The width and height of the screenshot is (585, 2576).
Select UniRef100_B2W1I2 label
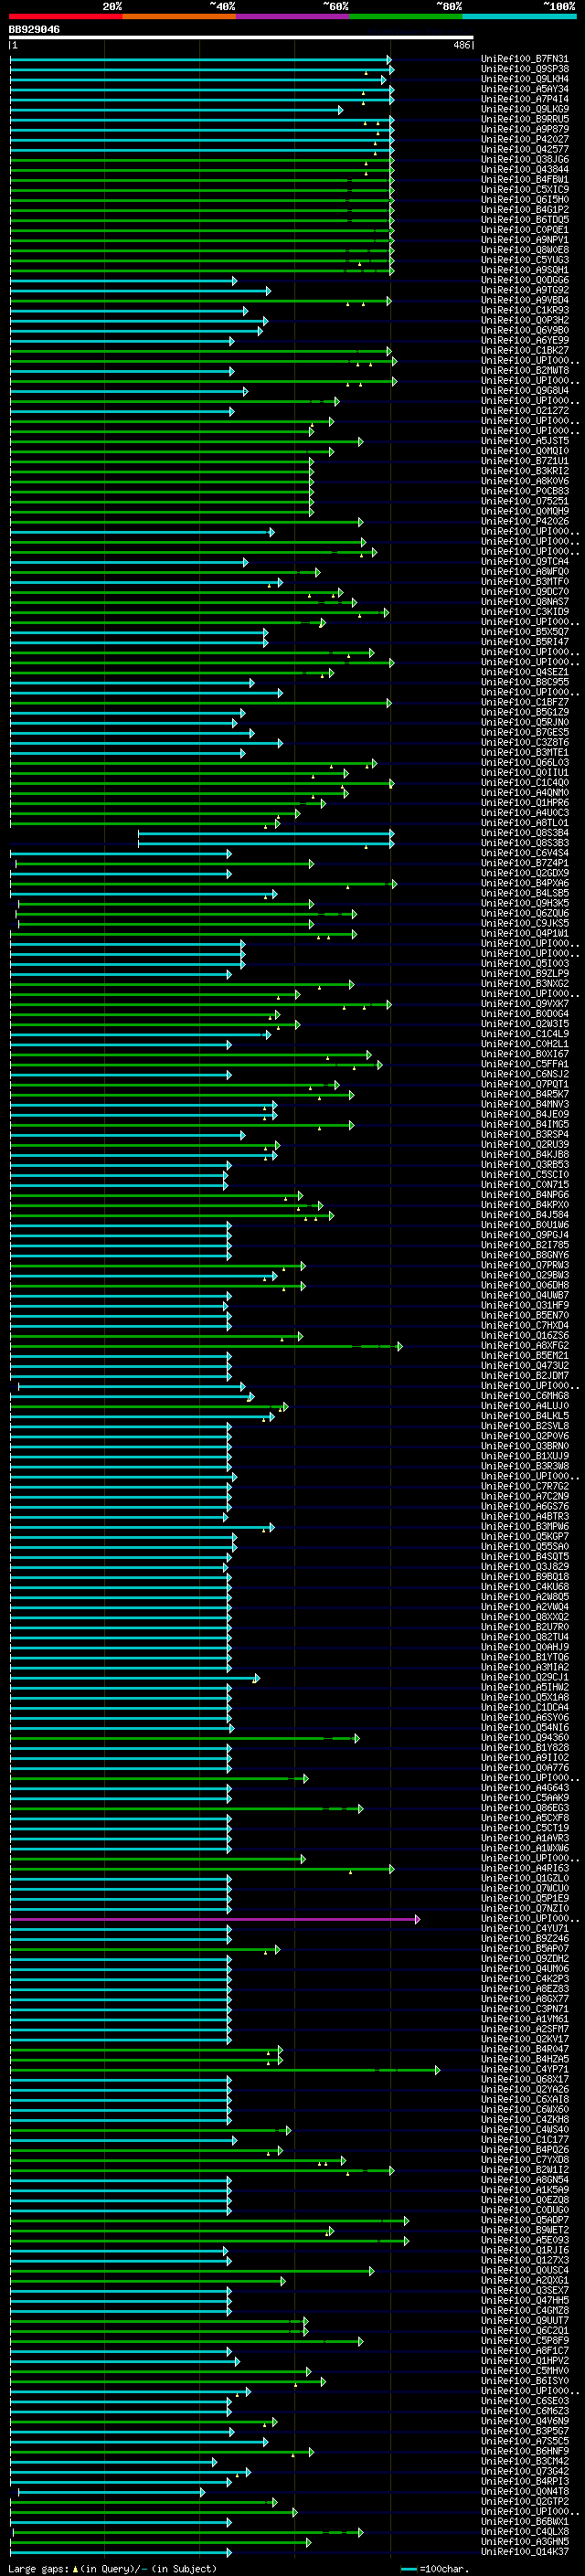[x=525, y=2170]
